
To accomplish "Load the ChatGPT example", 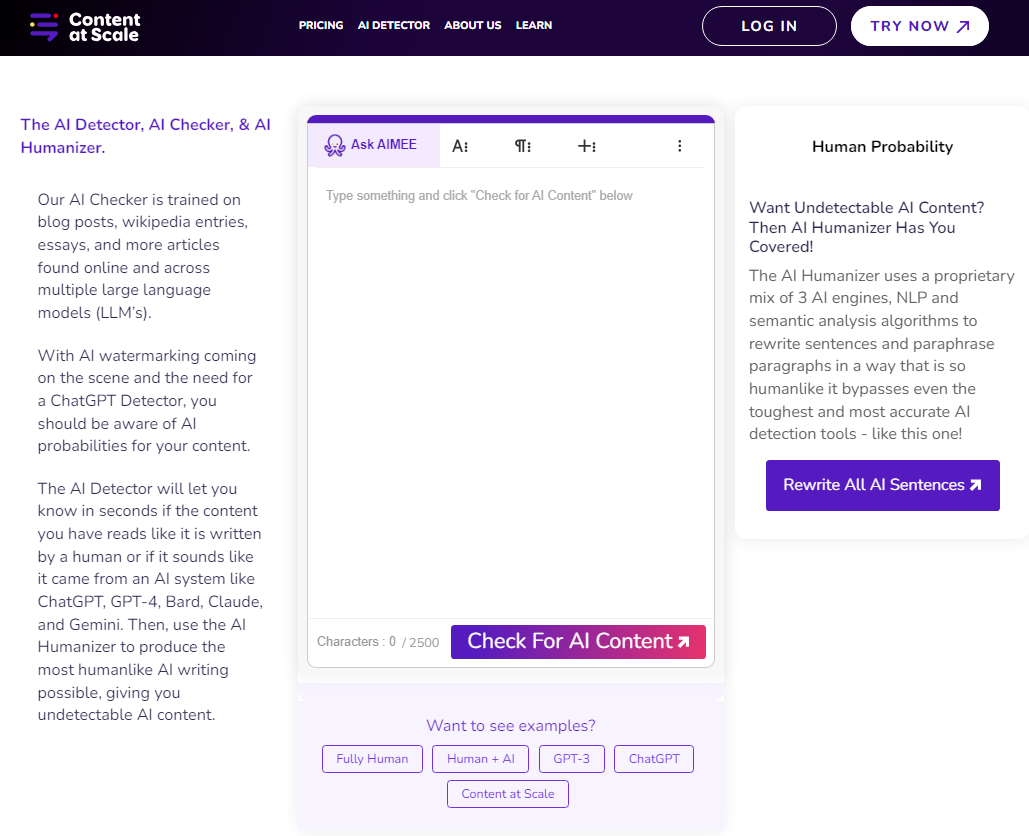I will 653,758.
